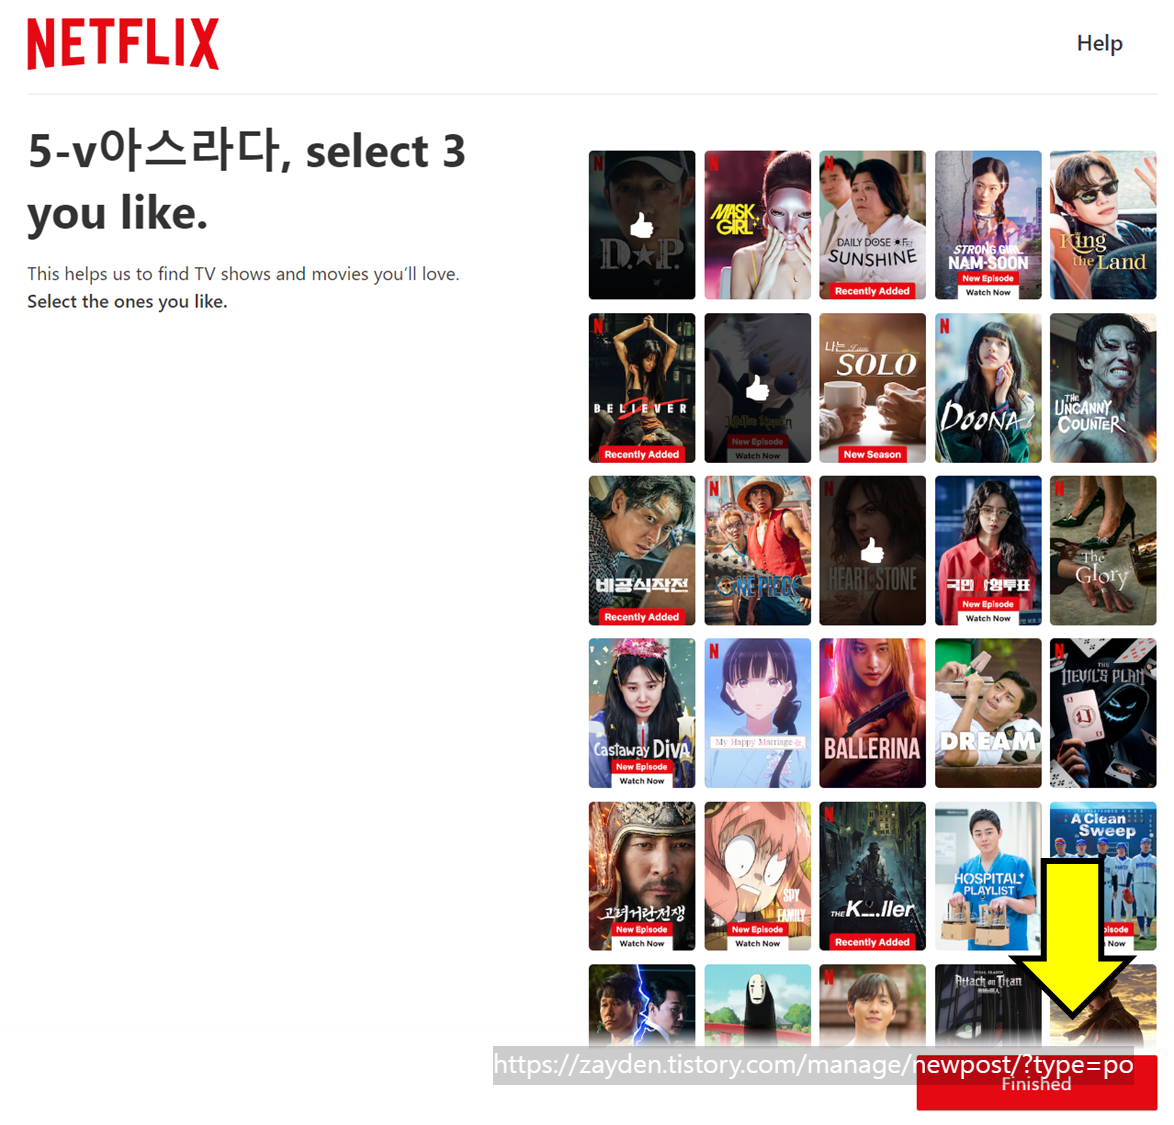Viewport: 1174px width, 1125px height.
Task: Select the bottom-row poster of smiling young man
Action: (x=872, y=1004)
